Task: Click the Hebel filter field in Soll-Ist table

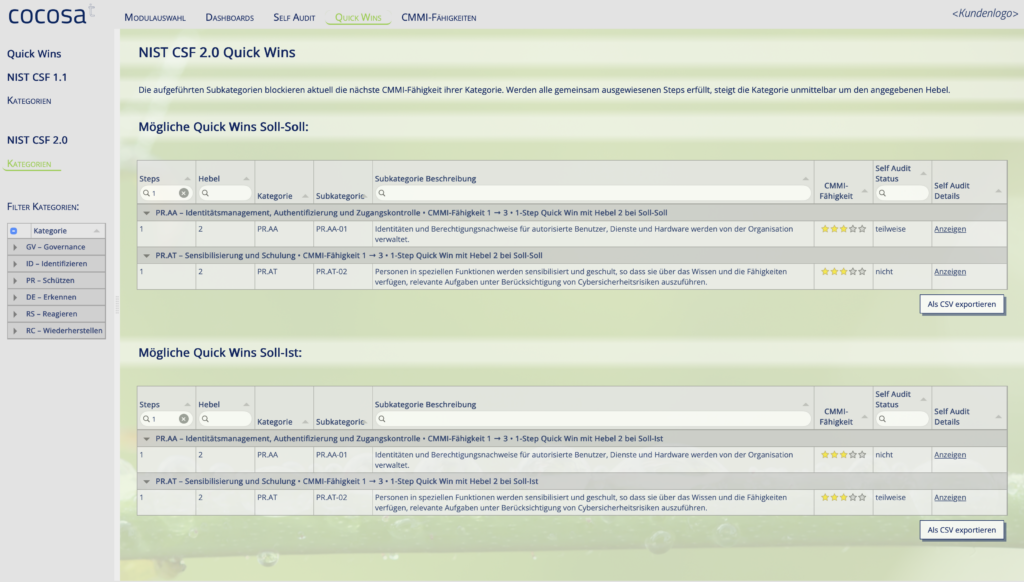Action: point(224,419)
